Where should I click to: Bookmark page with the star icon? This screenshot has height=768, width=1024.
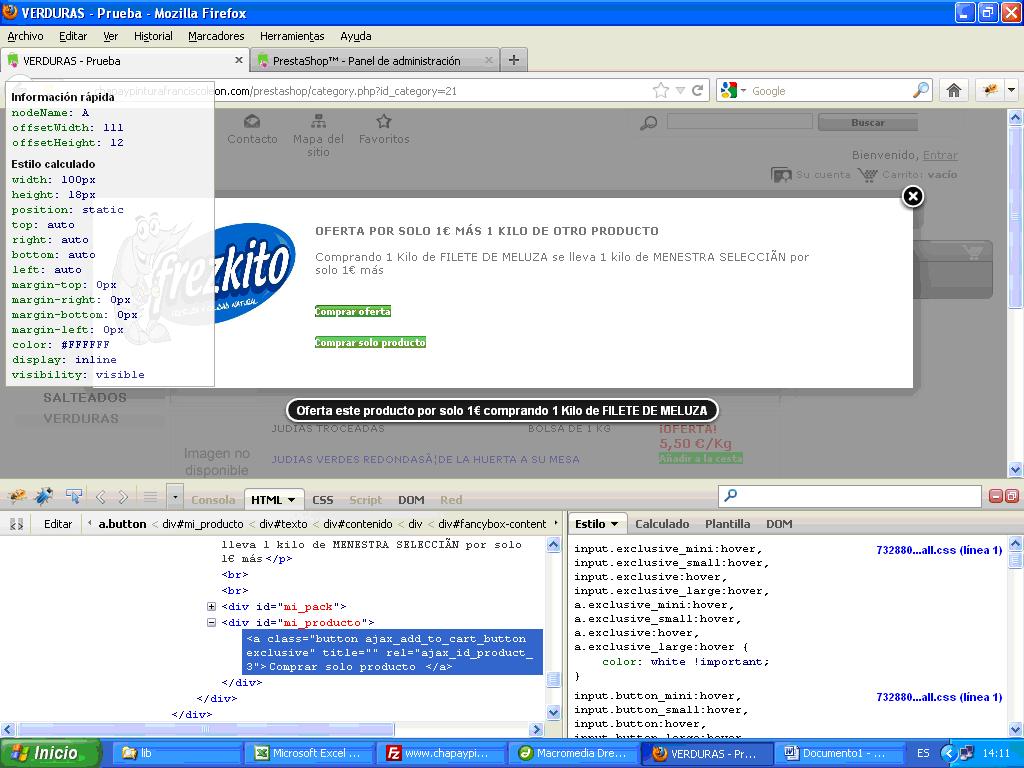tap(661, 91)
